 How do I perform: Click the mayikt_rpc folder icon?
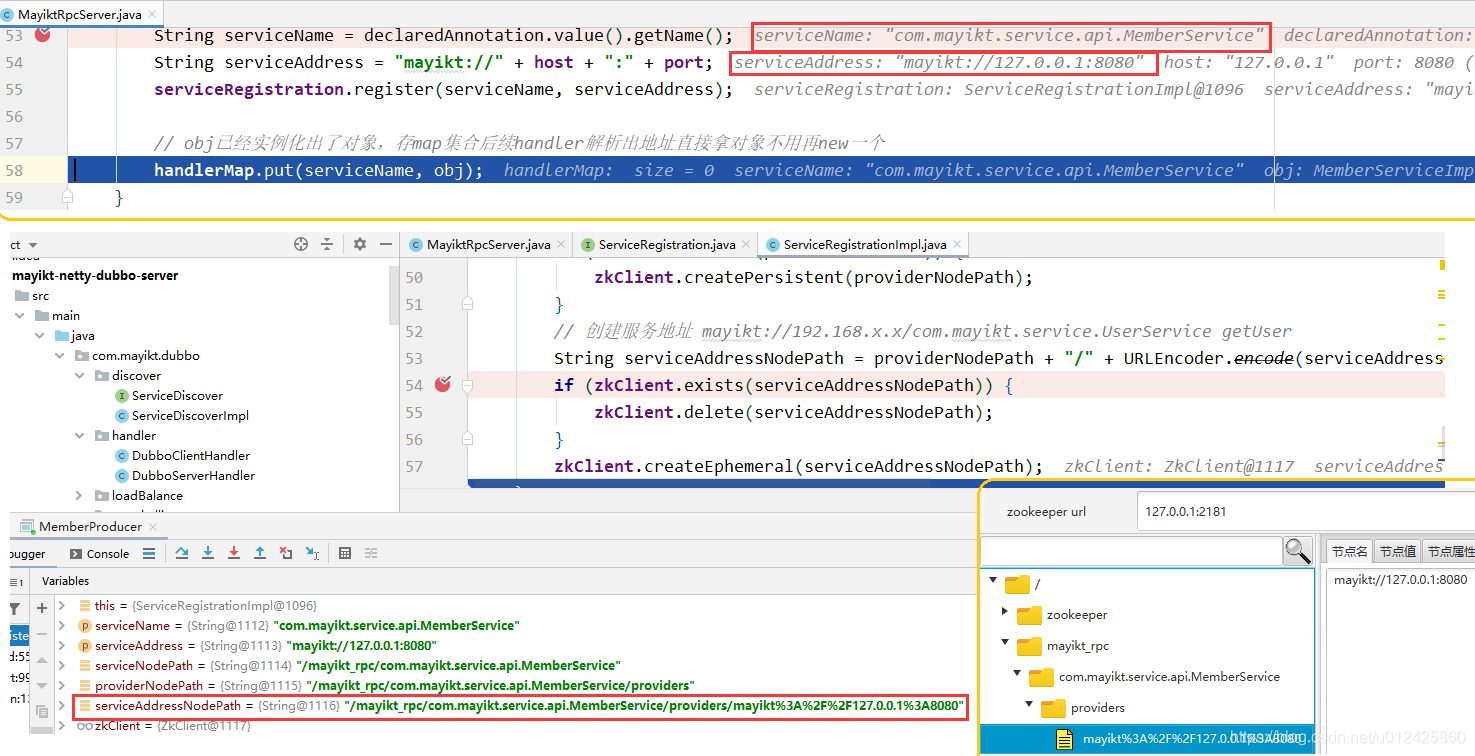(x=1029, y=646)
